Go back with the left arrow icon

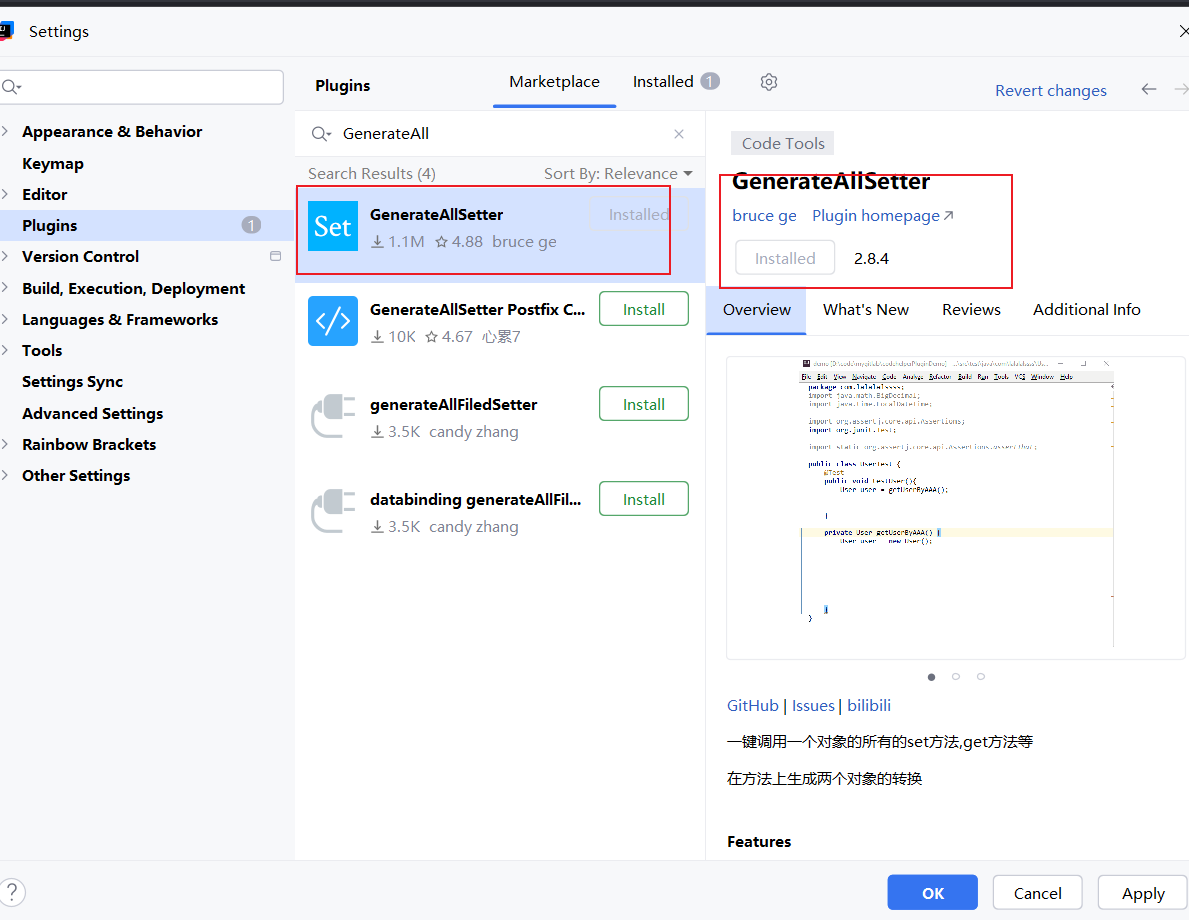point(1149,89)
